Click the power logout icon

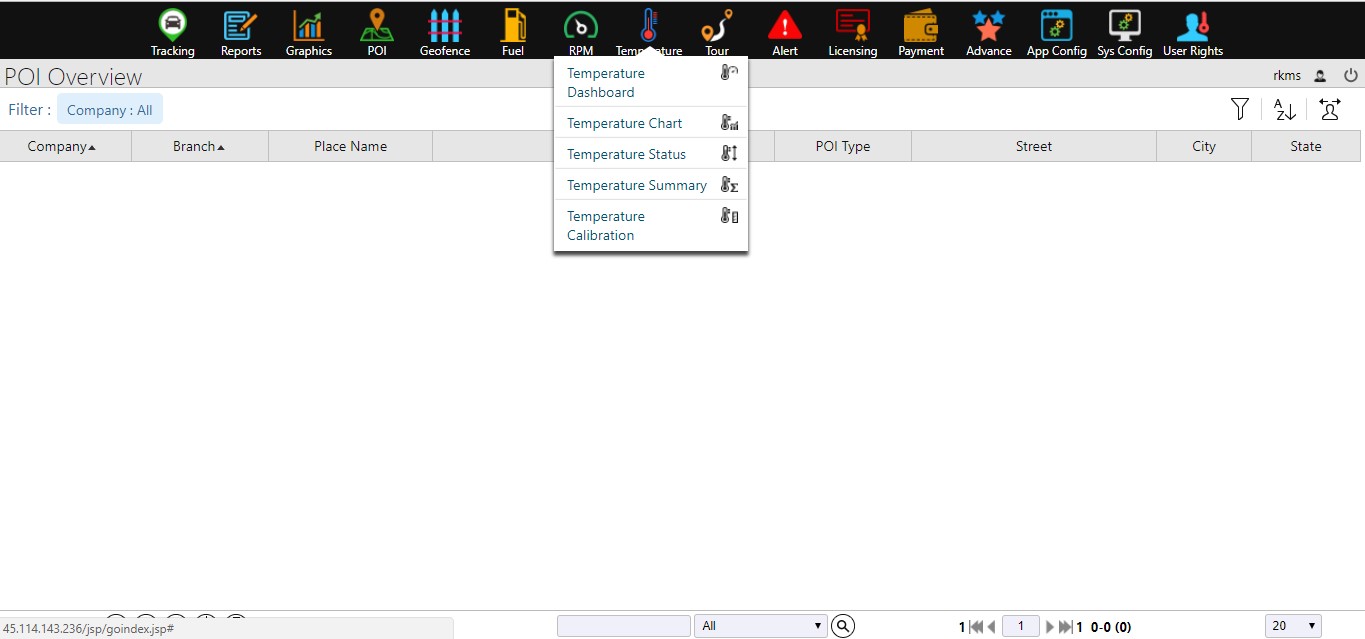click(1350, 75)
